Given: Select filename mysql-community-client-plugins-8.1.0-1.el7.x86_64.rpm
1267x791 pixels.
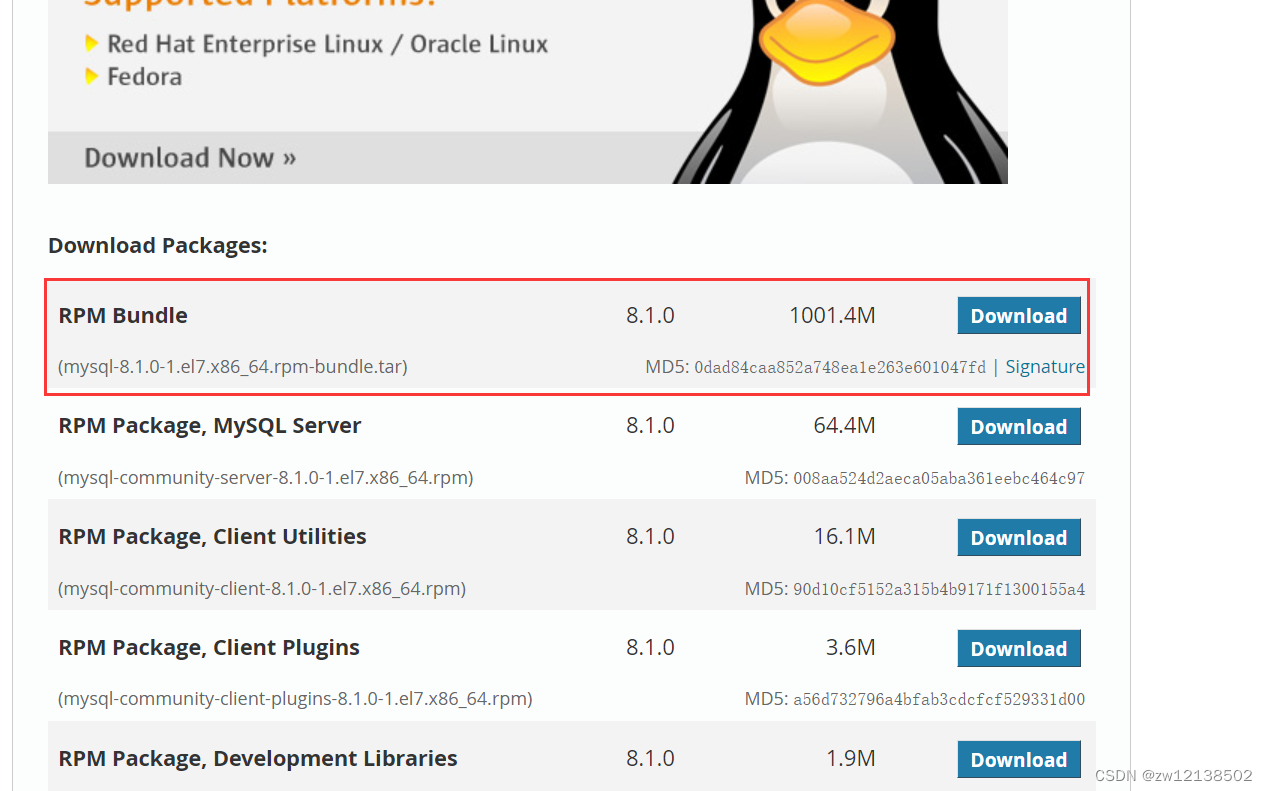Looking at the screenshot, I should [x=295, y=700].
